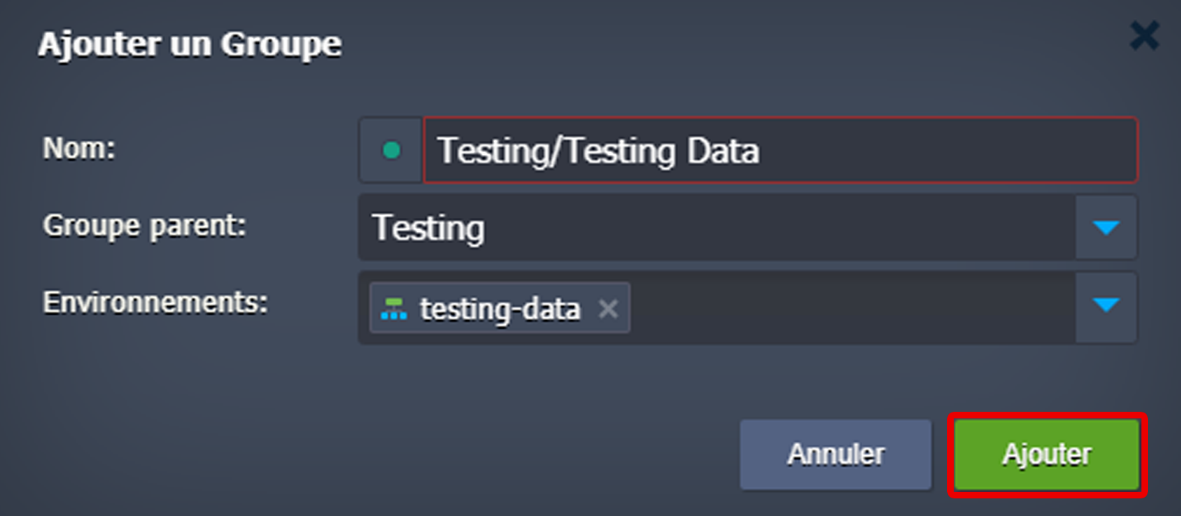Screen dimensions: 1181x516
Task: Close the Ajouter un Groupe dialog
Action: point(1144,38)
